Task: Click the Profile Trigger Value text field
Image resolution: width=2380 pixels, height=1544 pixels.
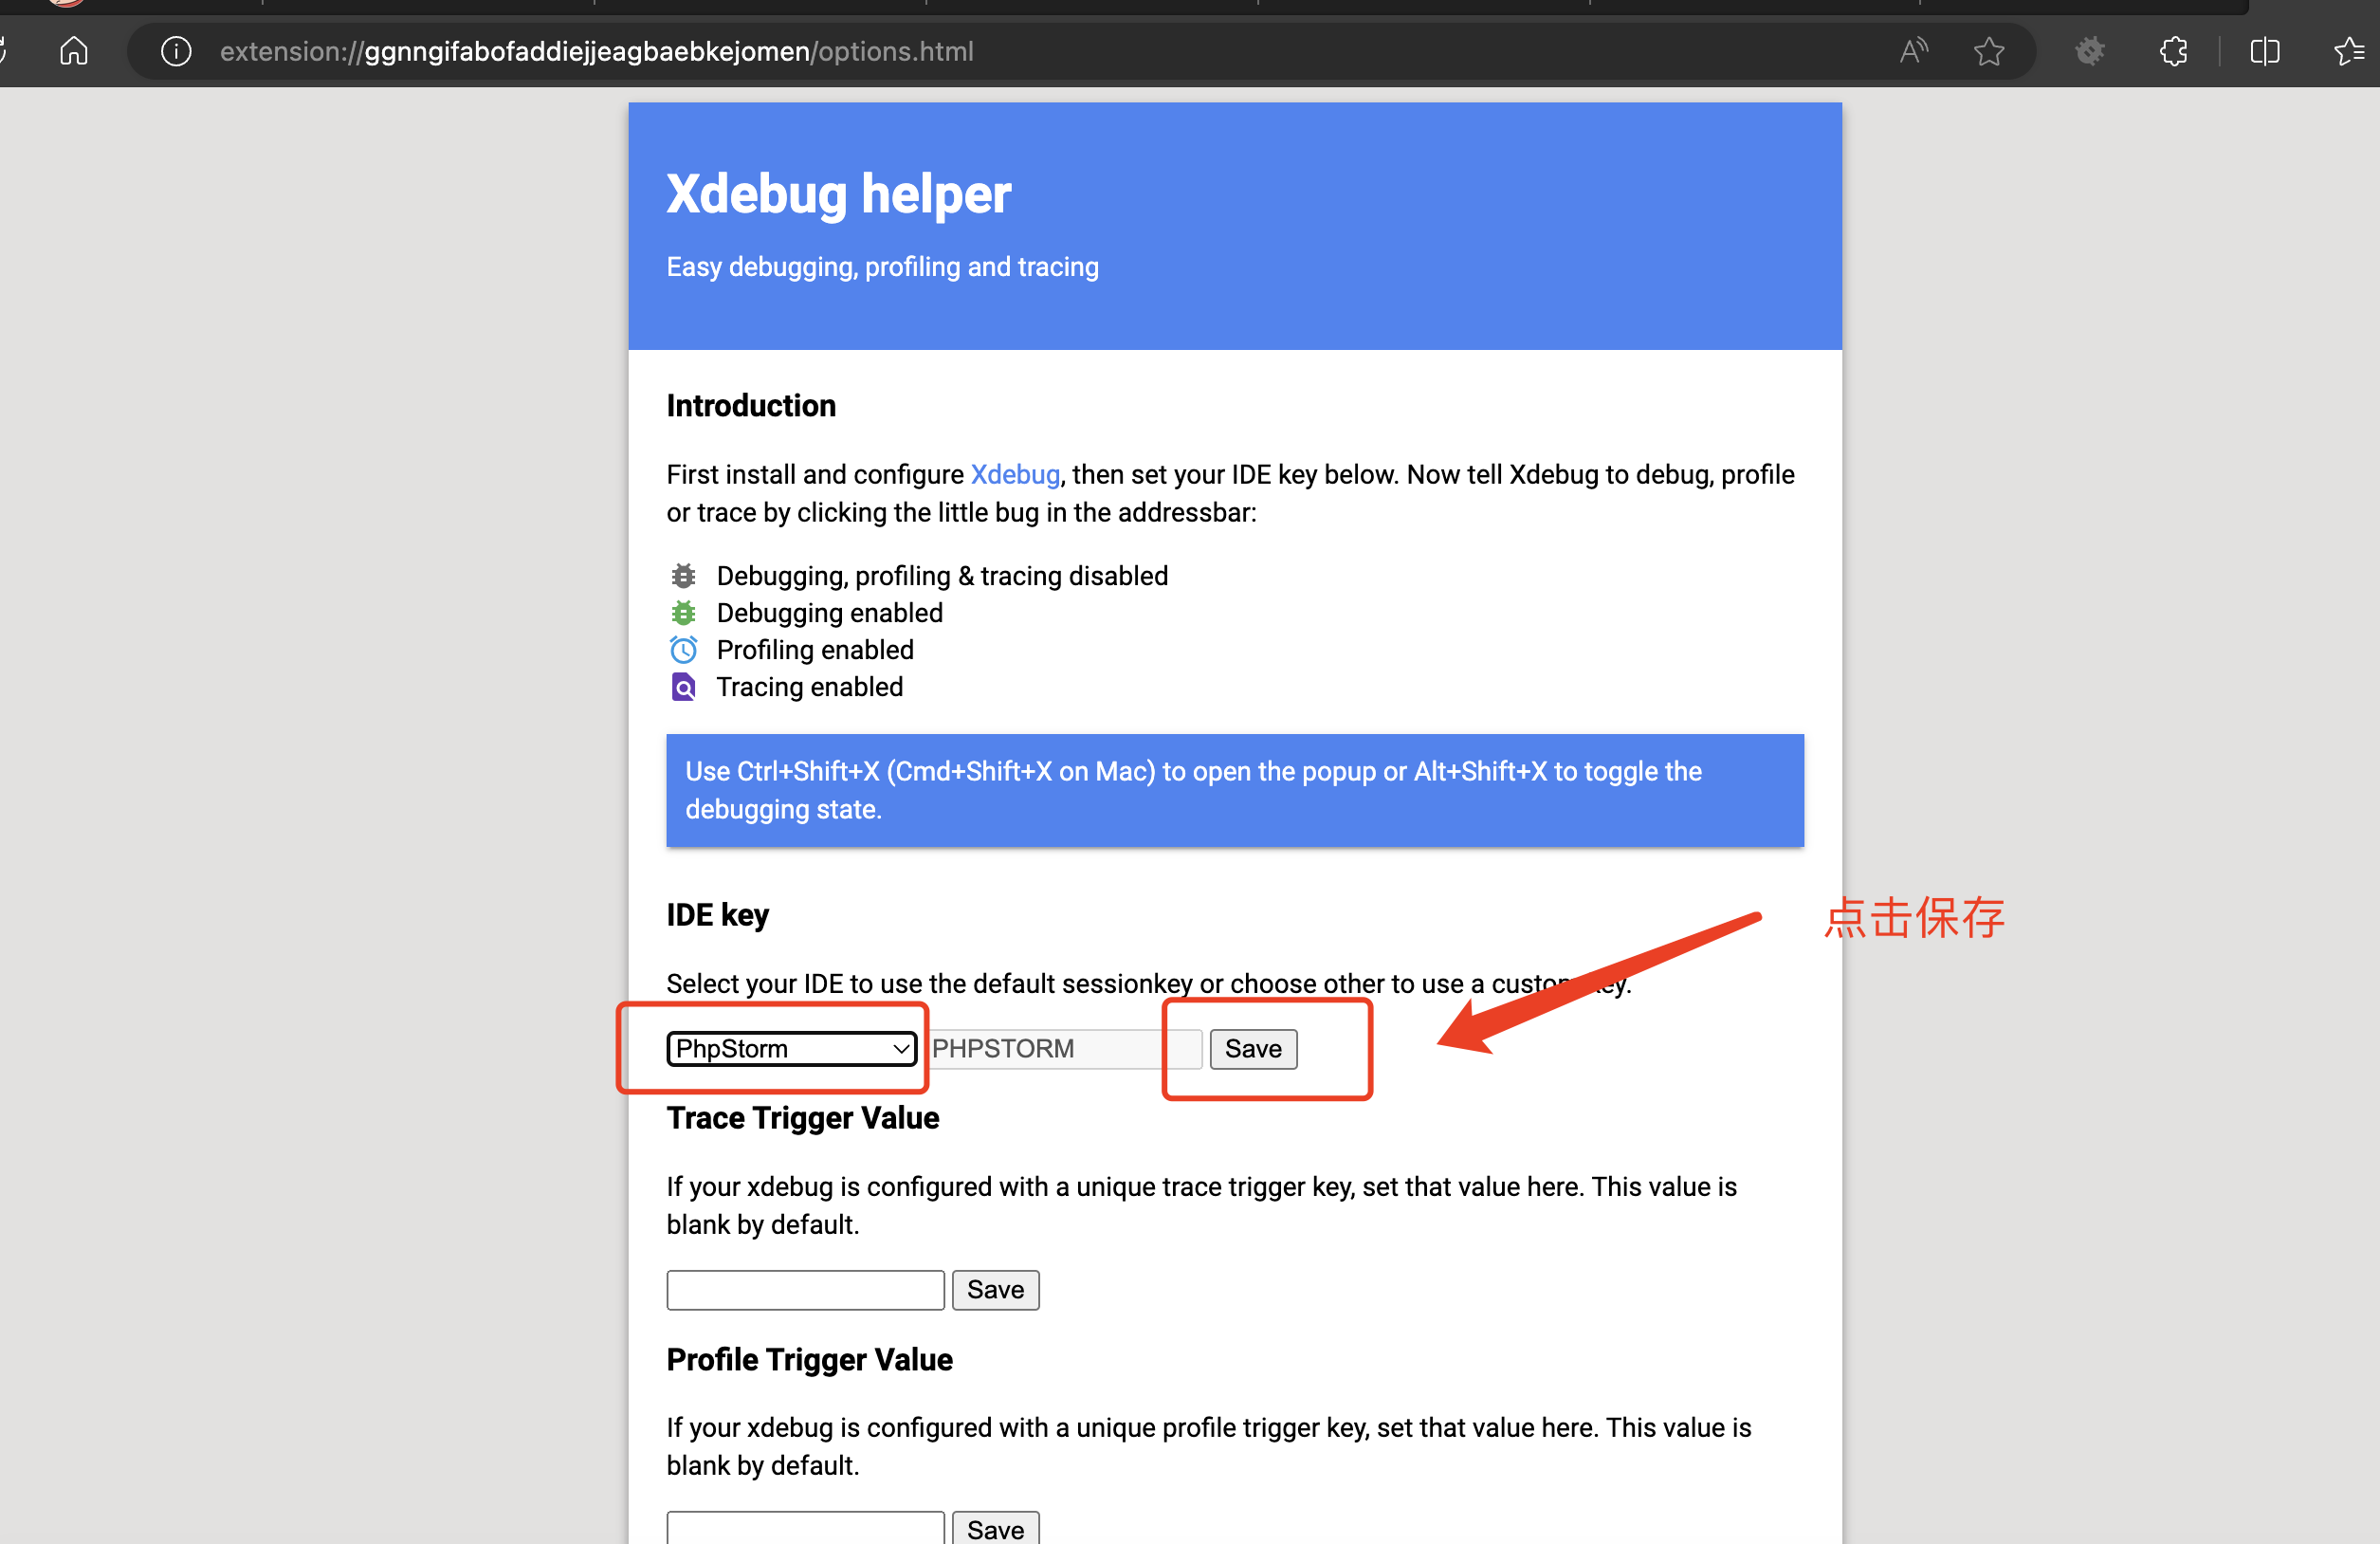Action: pos(805,1528)
